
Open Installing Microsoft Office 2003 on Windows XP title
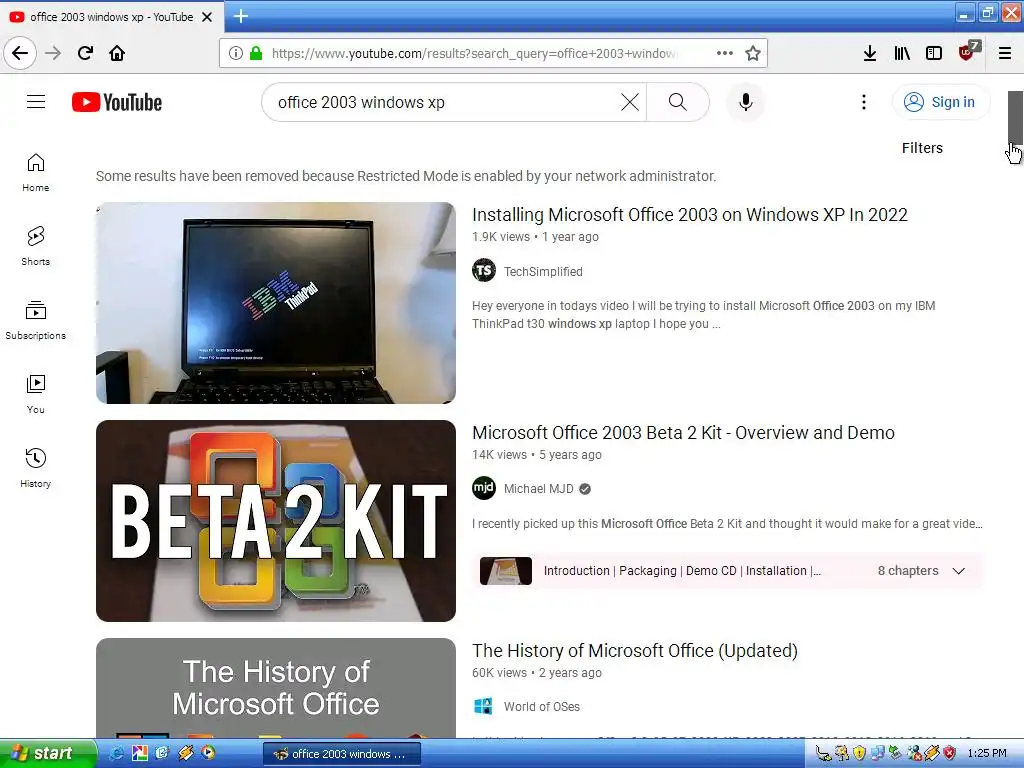[x=690, y=215]
